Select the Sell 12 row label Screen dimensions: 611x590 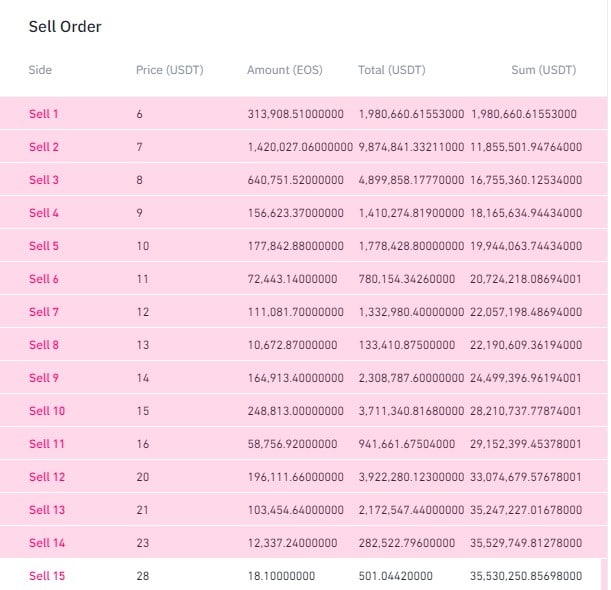pos(47,477)
